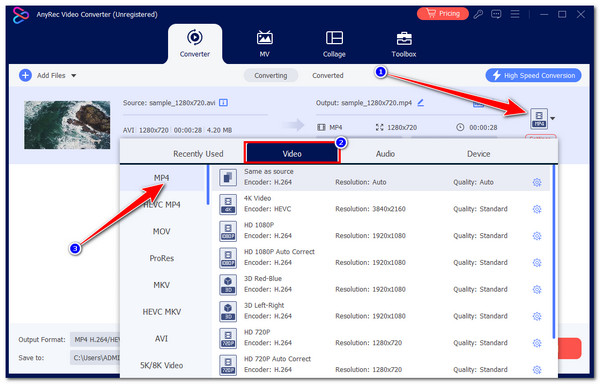Open the hamburger menu icon
Image resolution: width=600 pixels, height=384 pixels.
tap(515, 14)
